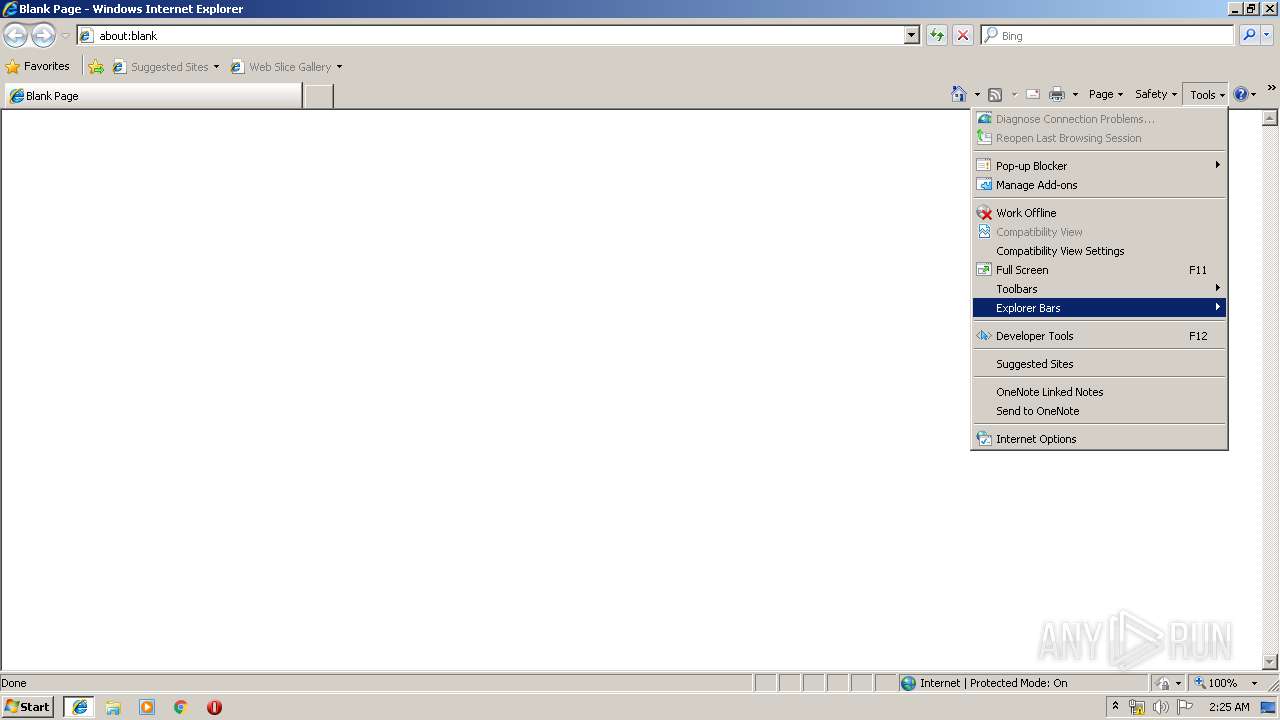Click the Read Mail envelope icon

[1033, 95]
